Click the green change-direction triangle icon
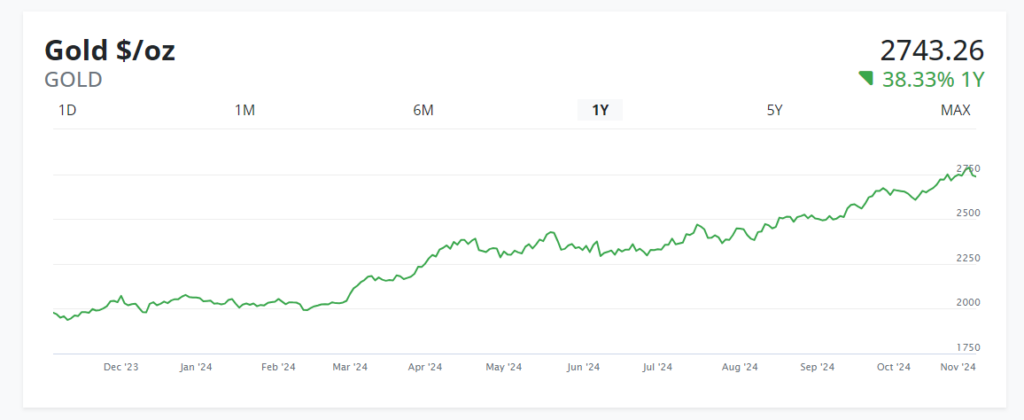This screenshot has width=1024, height=420. coord(866,78)
